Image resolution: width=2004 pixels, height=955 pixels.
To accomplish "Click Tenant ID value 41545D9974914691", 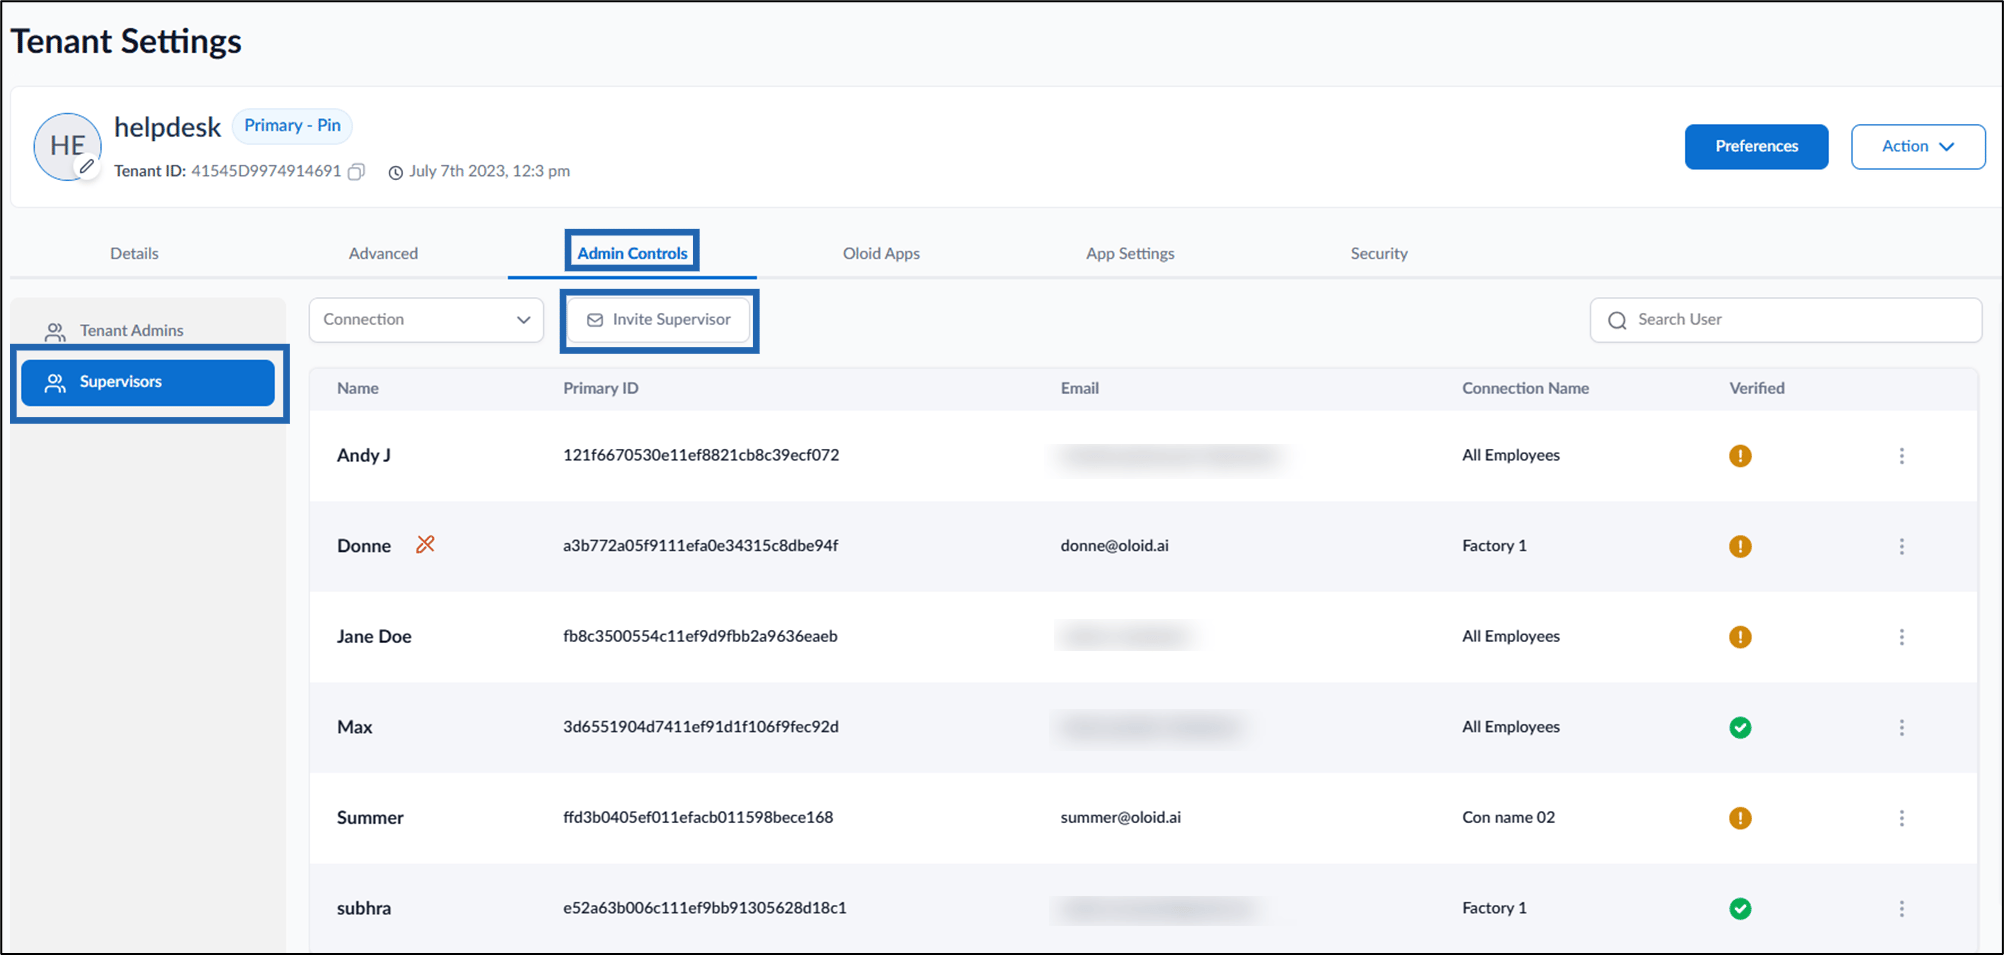I will click(x=266, y=171).
